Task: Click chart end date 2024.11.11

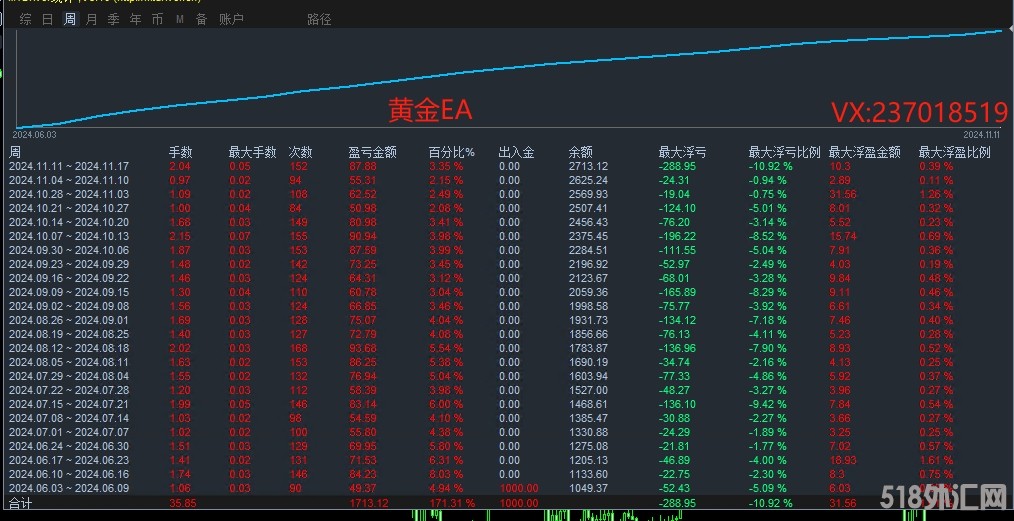Action: (982, 134)
